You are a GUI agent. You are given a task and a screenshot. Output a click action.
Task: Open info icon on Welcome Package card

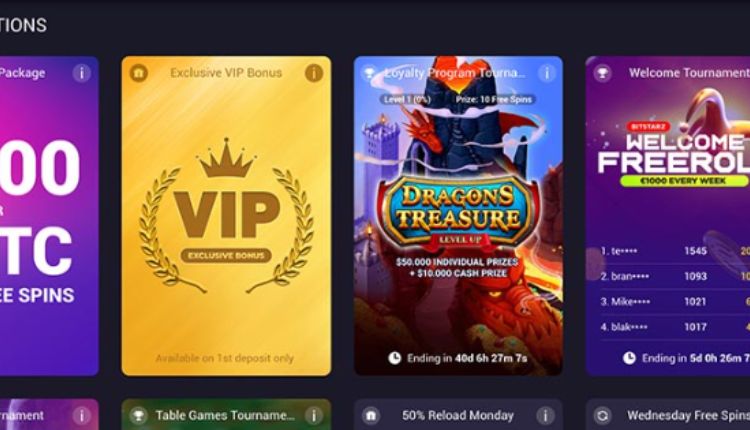82,73
